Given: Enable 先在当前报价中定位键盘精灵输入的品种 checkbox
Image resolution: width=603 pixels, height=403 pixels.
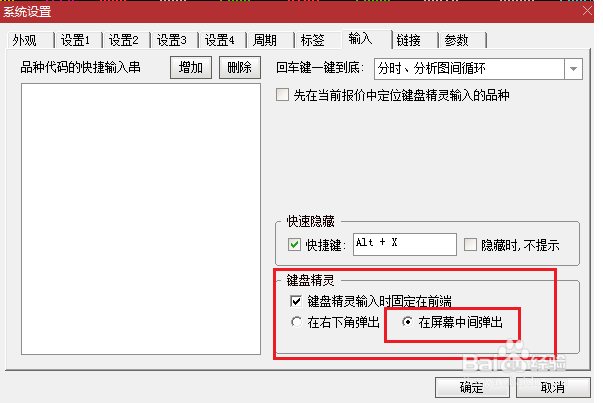Looking at the screenshot, I should pyautogui.click(x=282, y=95).
